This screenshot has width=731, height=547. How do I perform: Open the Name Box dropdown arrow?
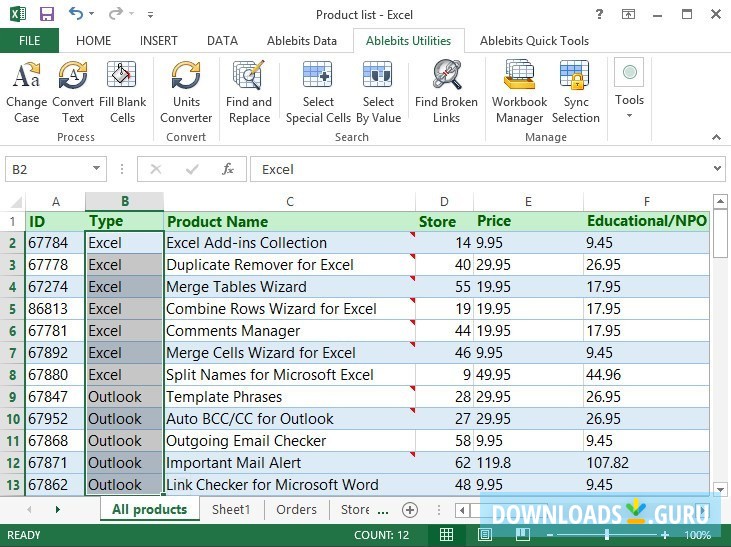96,170
